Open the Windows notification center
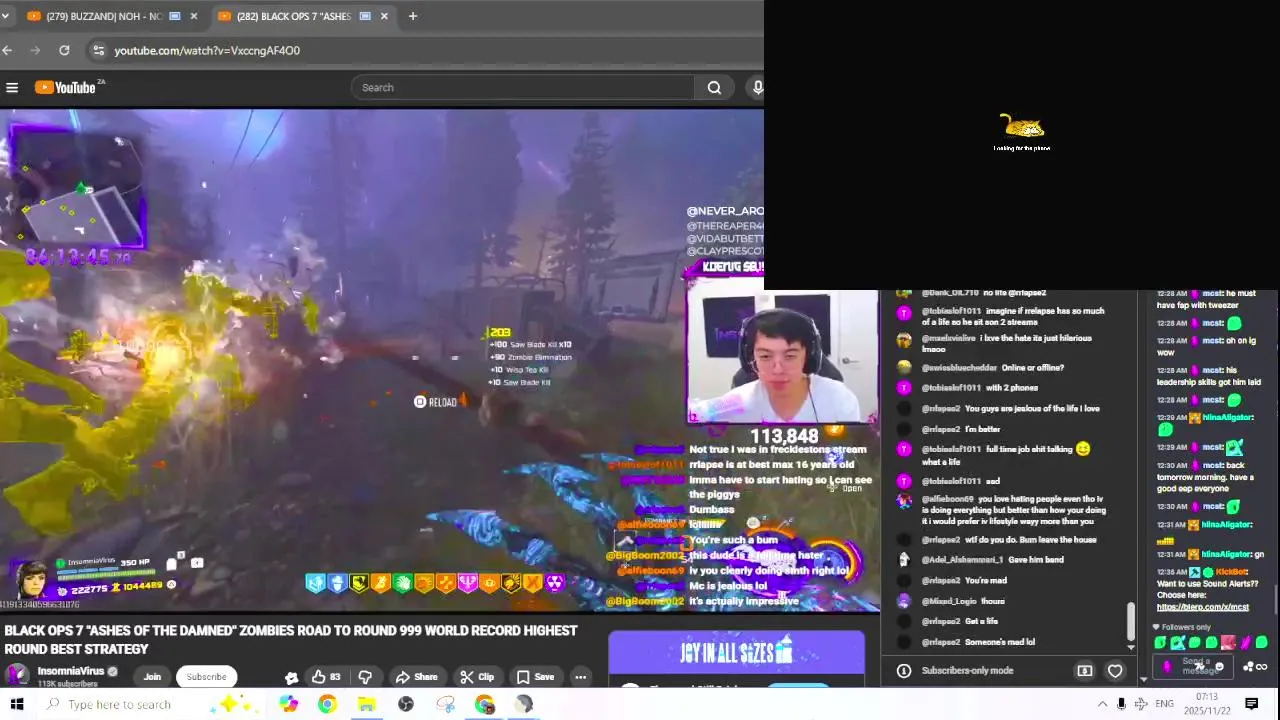Image resolution: width=1280 pixels, height=720 pixels. [1251, 704]
